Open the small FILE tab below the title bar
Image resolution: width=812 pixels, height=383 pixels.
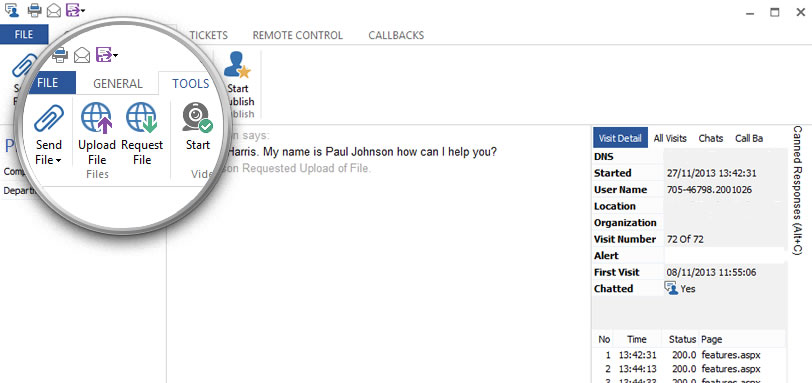tap(24, 35)
